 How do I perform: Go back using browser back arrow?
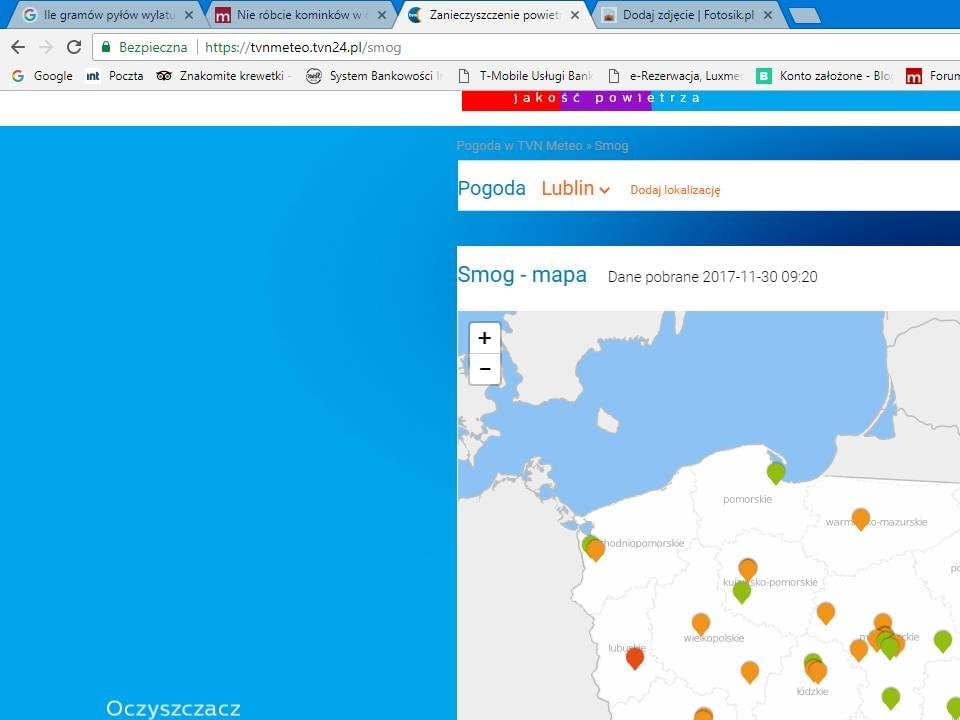[x=18, y=47]
